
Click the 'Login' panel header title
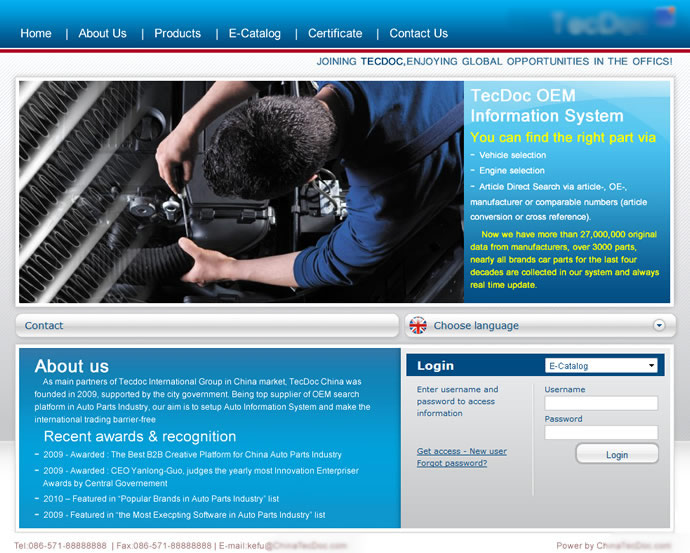point(435,366)
